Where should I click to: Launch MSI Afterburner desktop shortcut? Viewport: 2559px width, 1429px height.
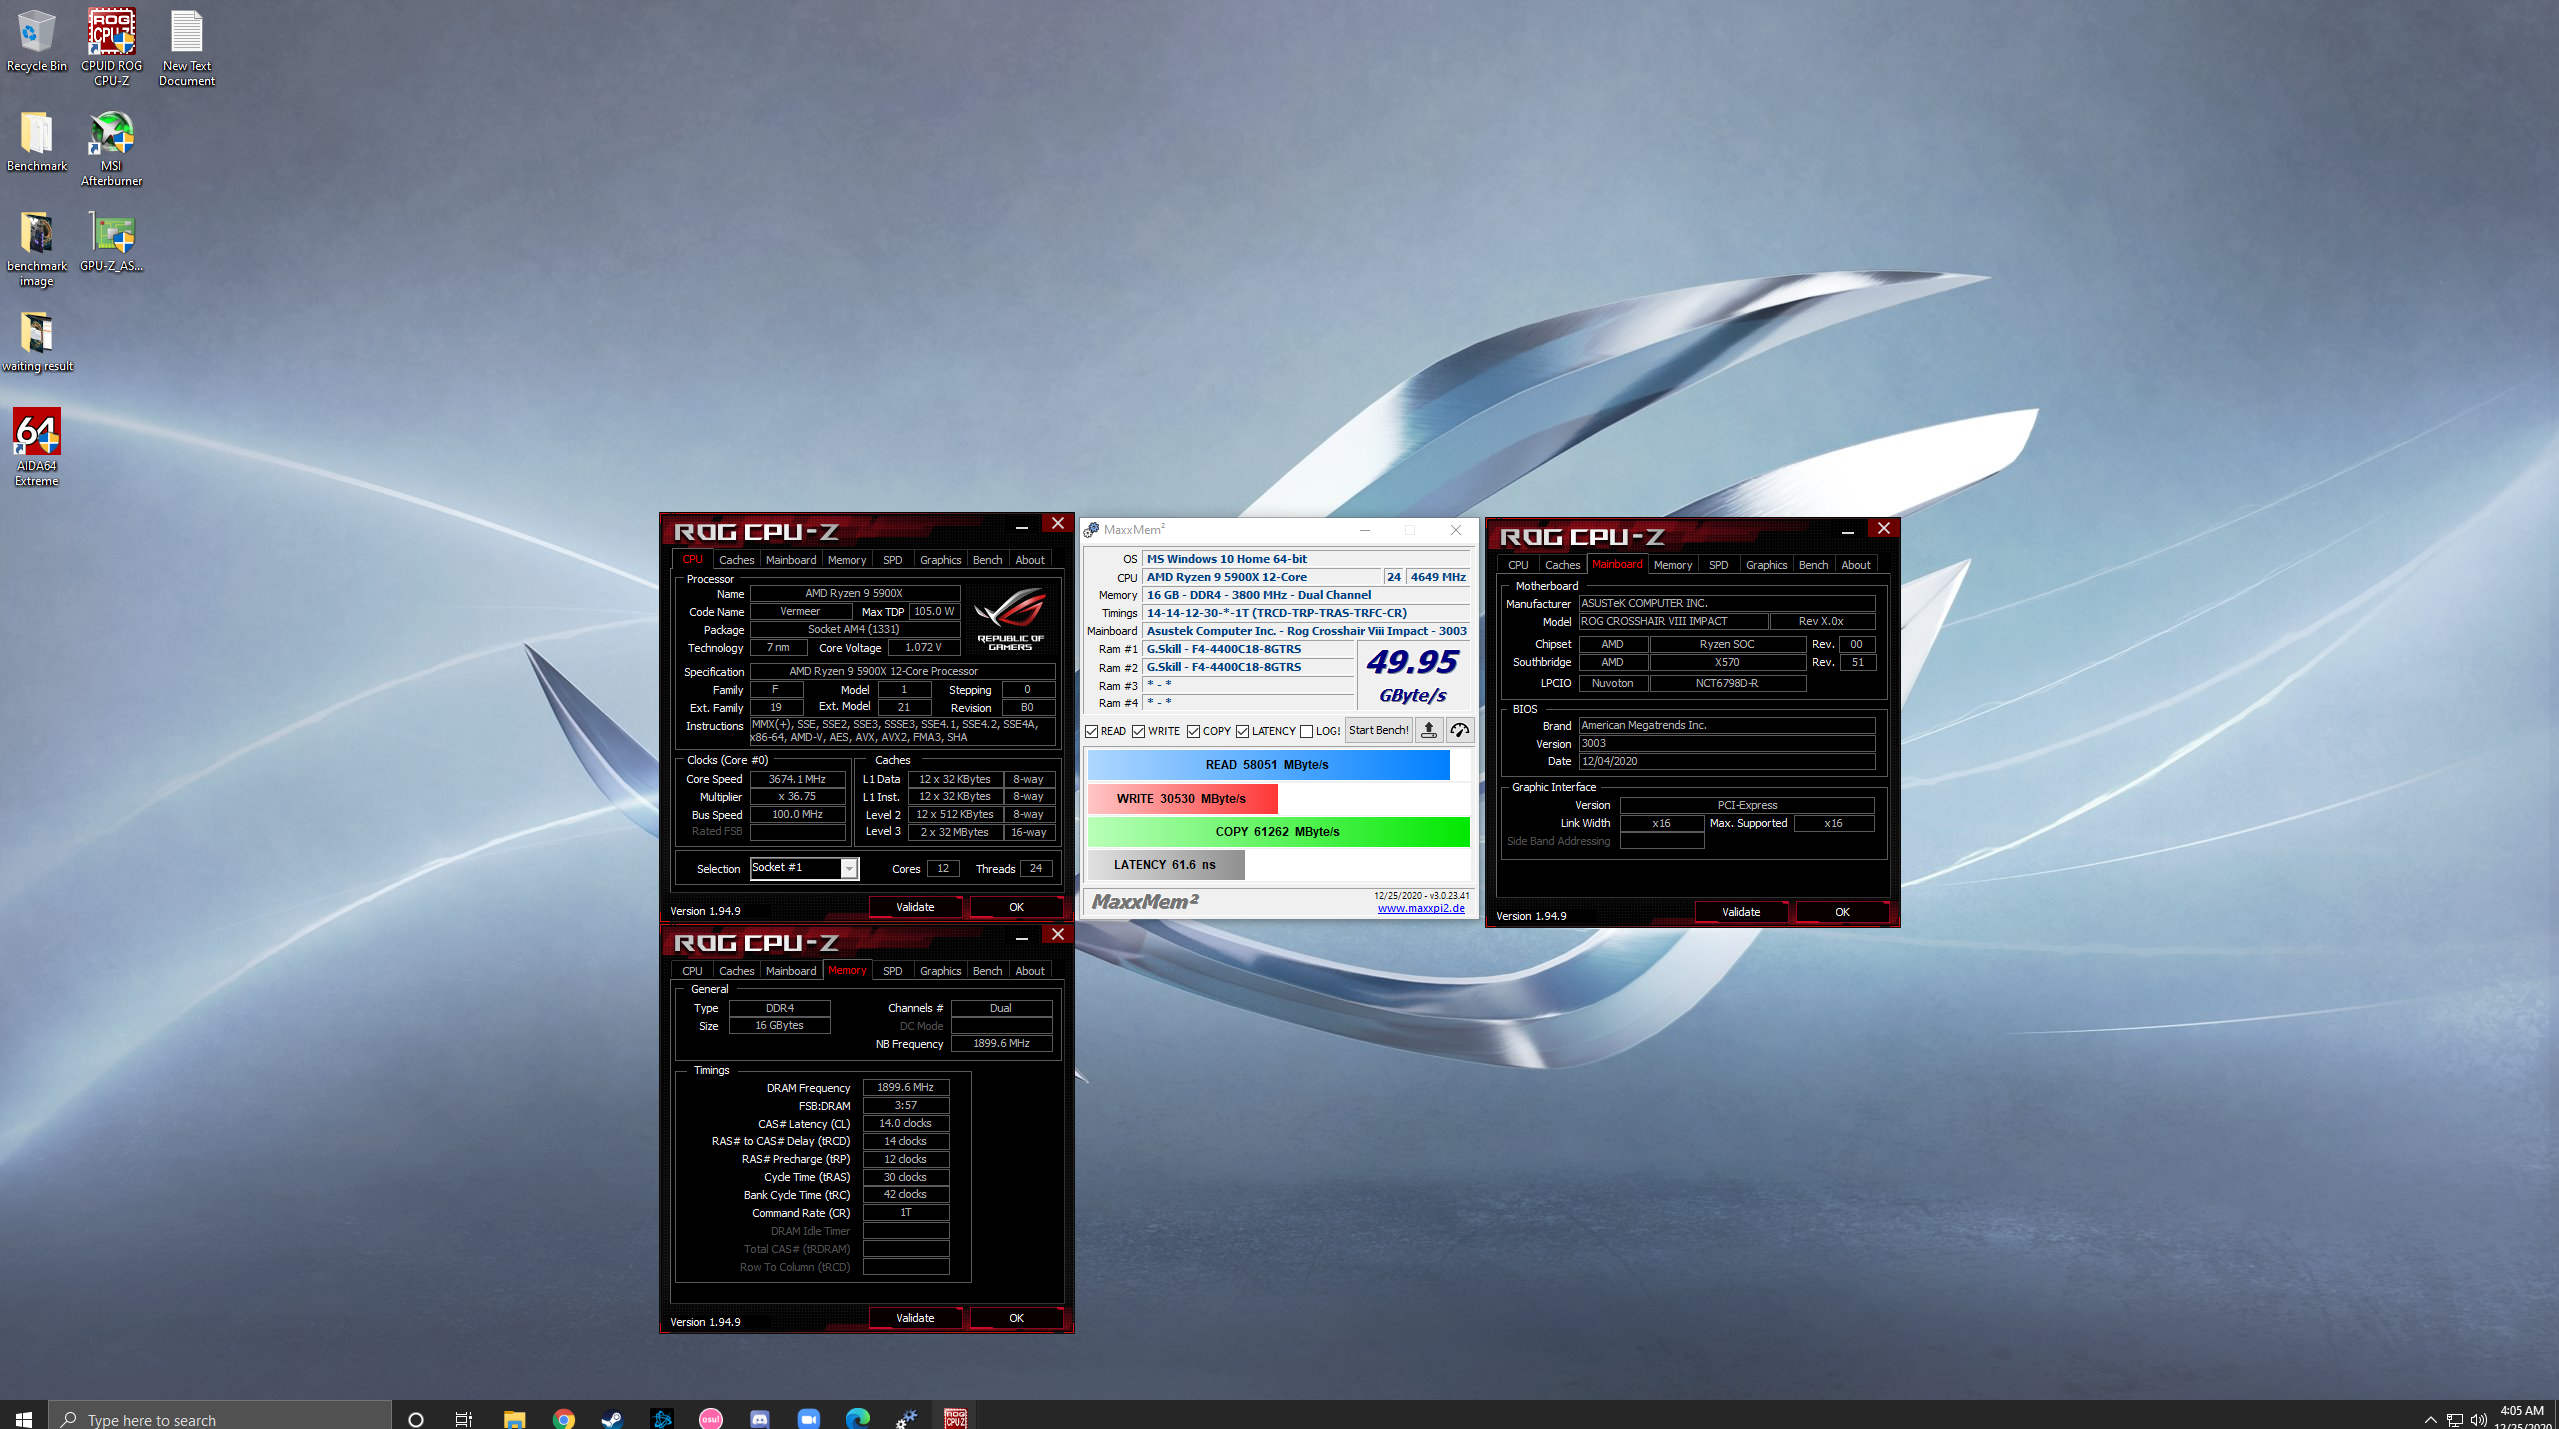click(111, 148)
